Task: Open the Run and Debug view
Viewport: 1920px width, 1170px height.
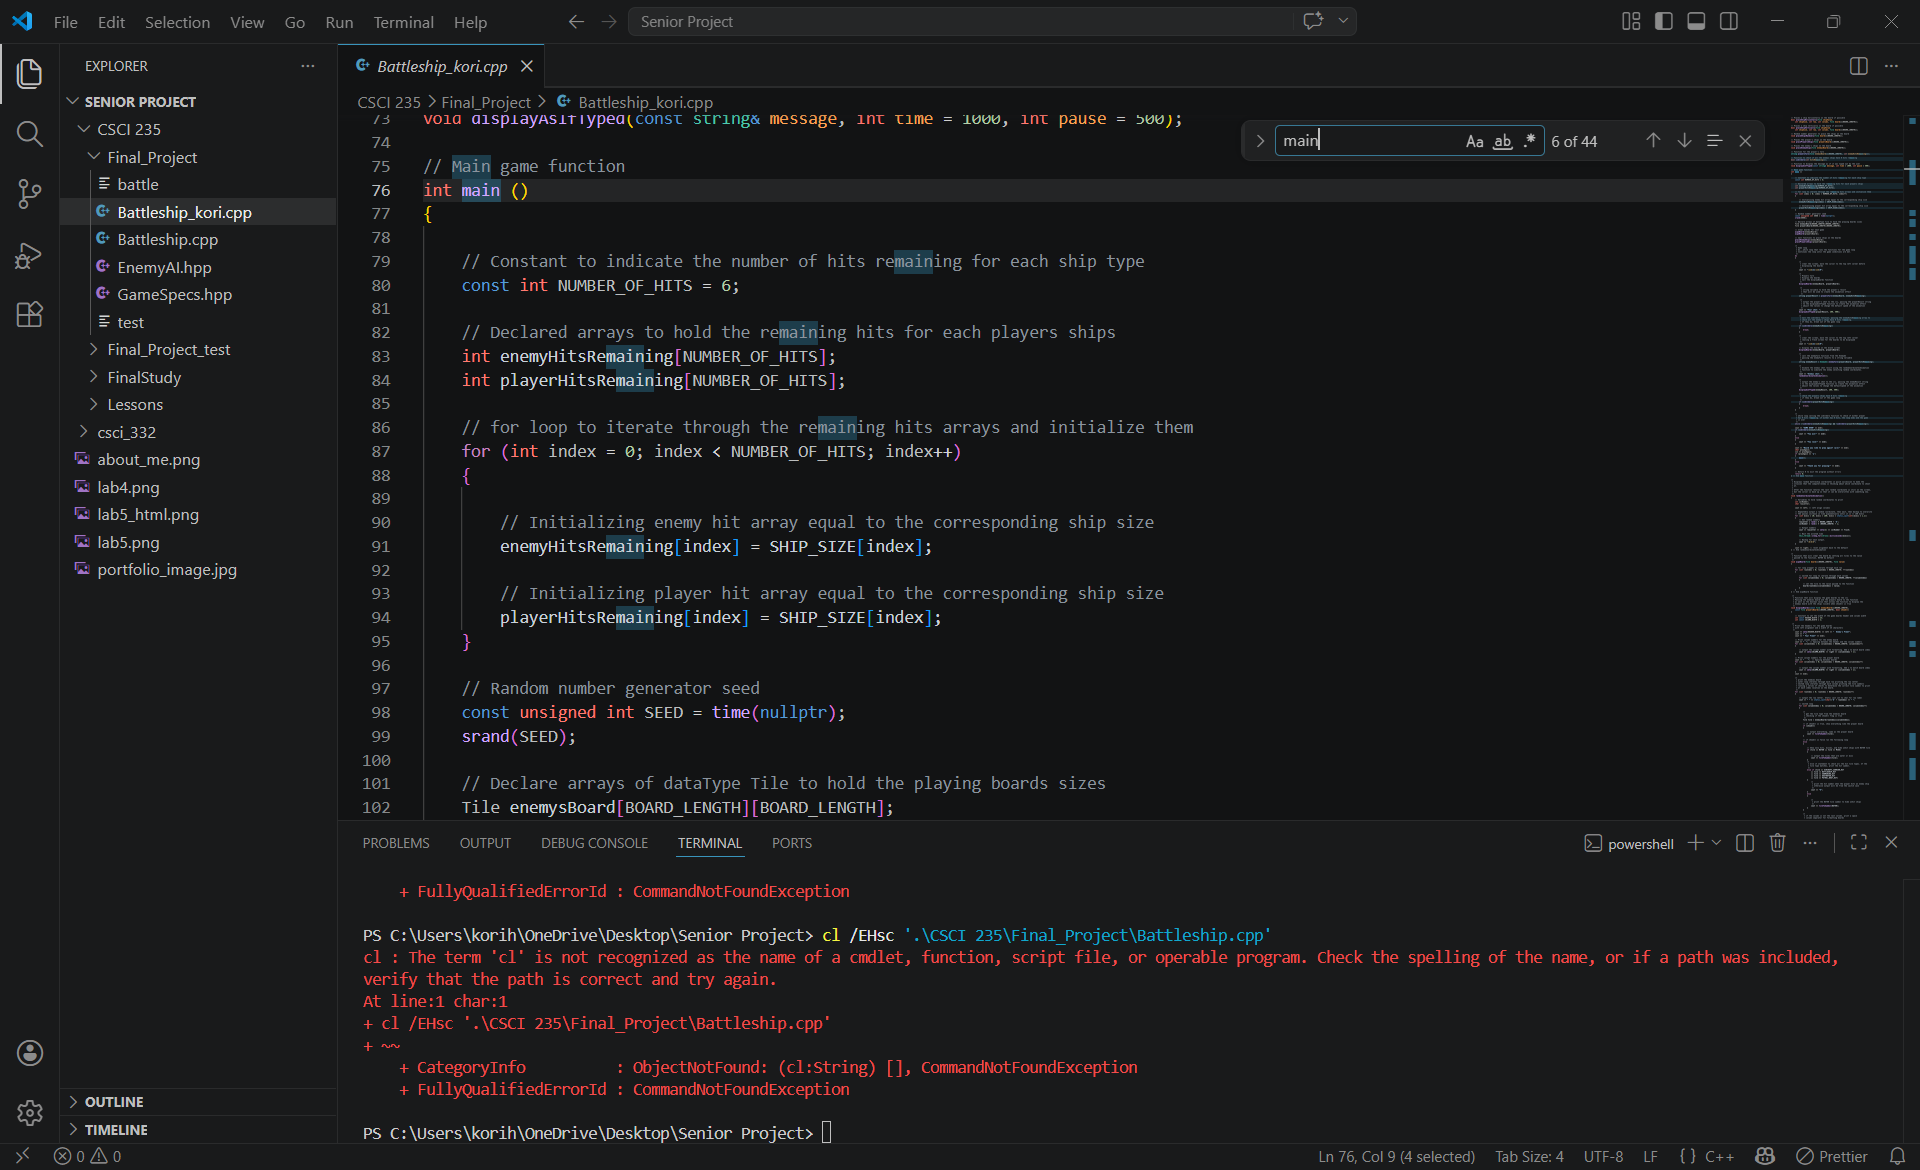Action: click(29, 256)
